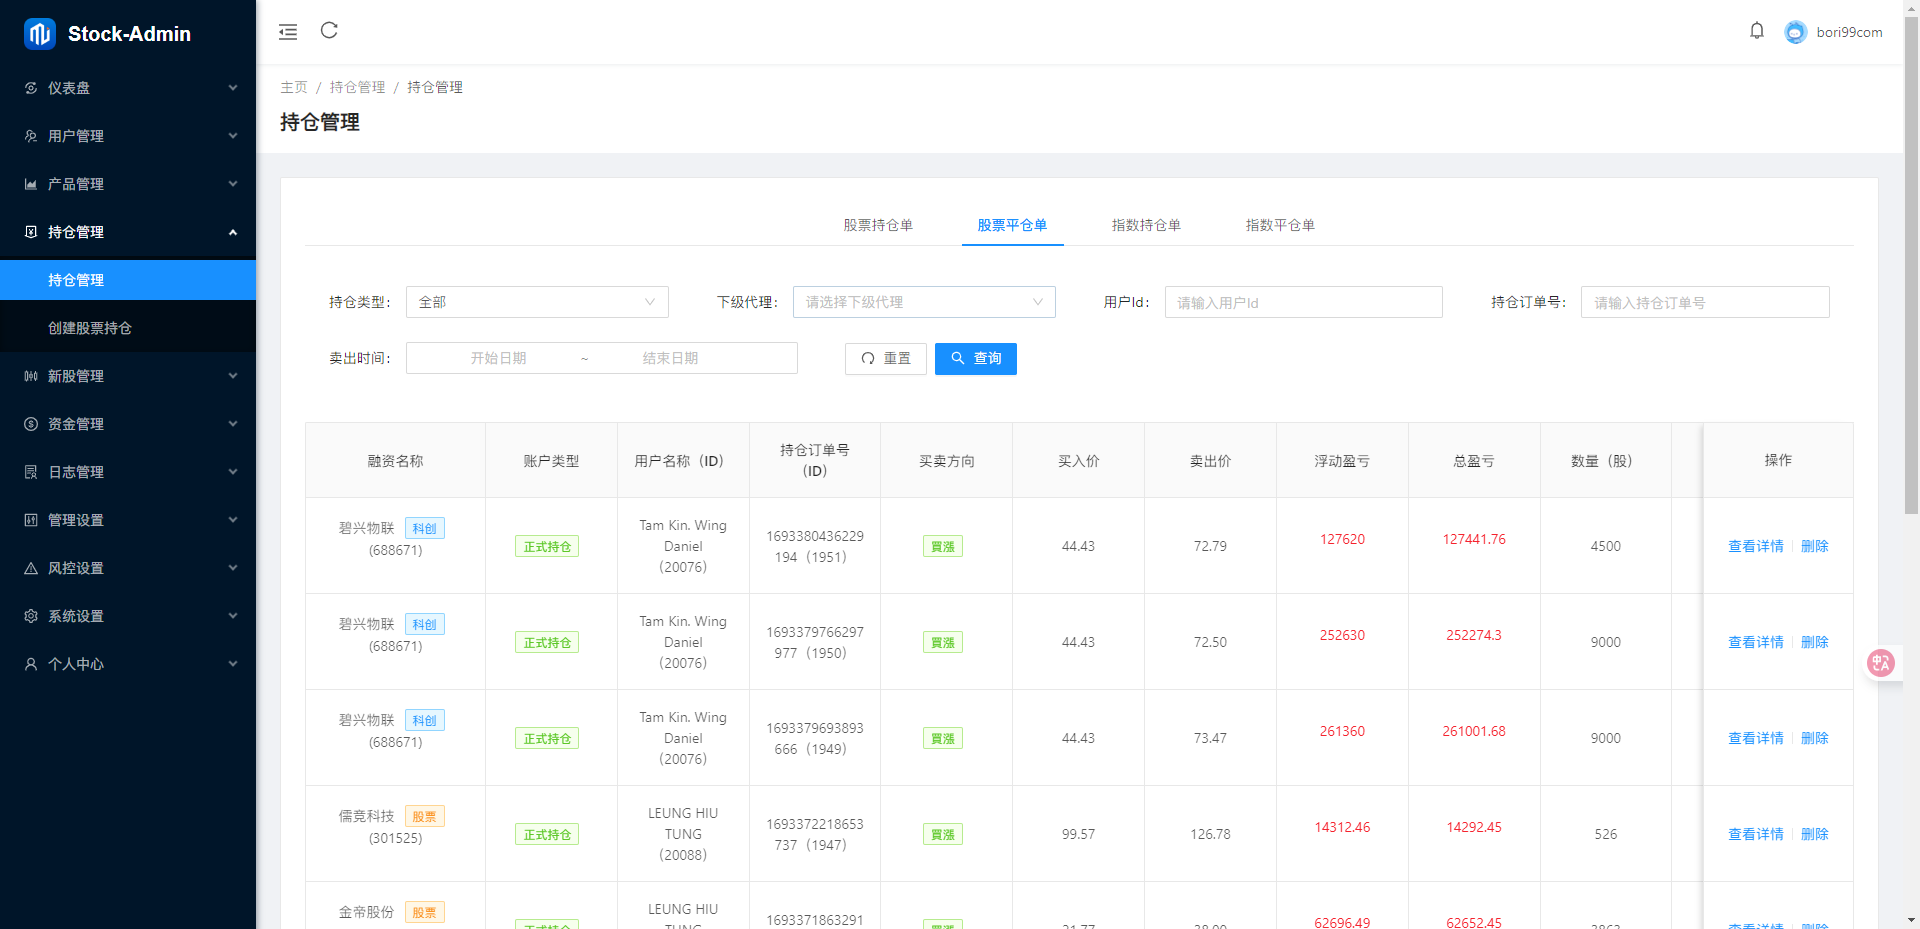
Task: Delete the order row with ID 1951
Action: pyautogui.click(x=1815, y=546)
